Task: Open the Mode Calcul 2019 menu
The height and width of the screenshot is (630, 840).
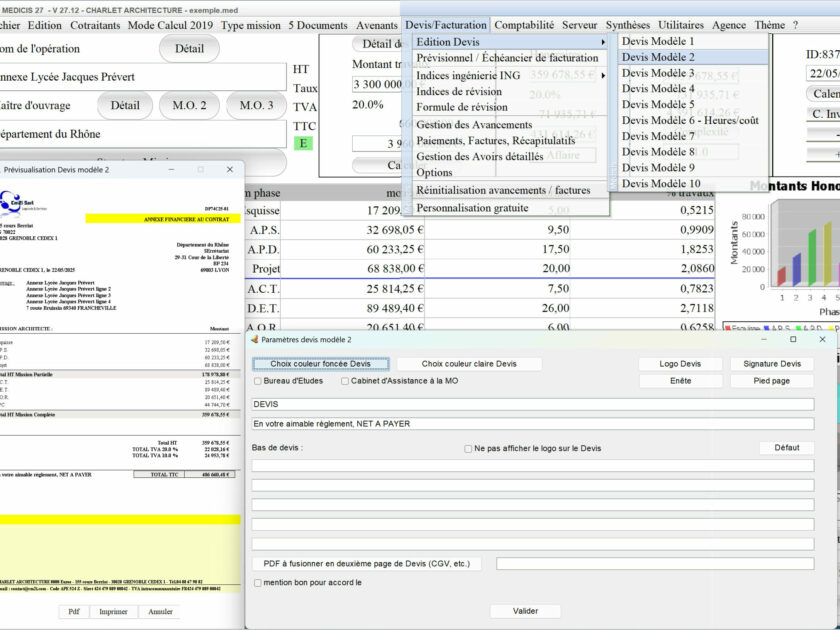Action: click(170, 25)
